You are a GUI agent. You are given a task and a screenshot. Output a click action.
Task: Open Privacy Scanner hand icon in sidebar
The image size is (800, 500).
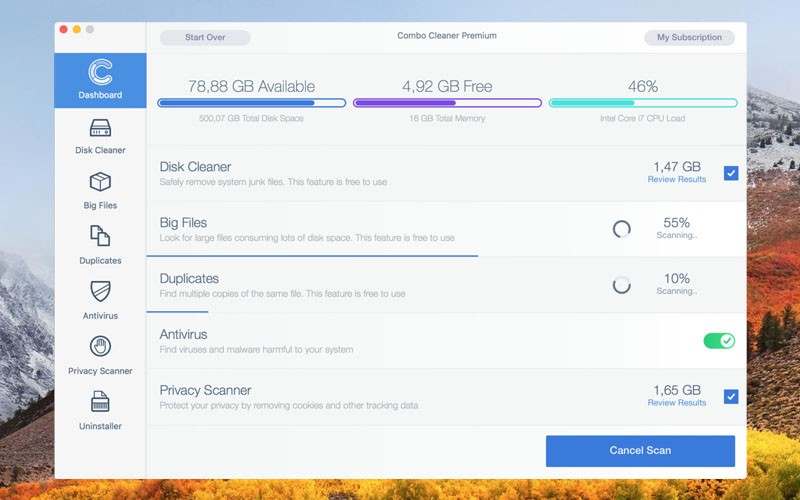(x=100, y=346)
